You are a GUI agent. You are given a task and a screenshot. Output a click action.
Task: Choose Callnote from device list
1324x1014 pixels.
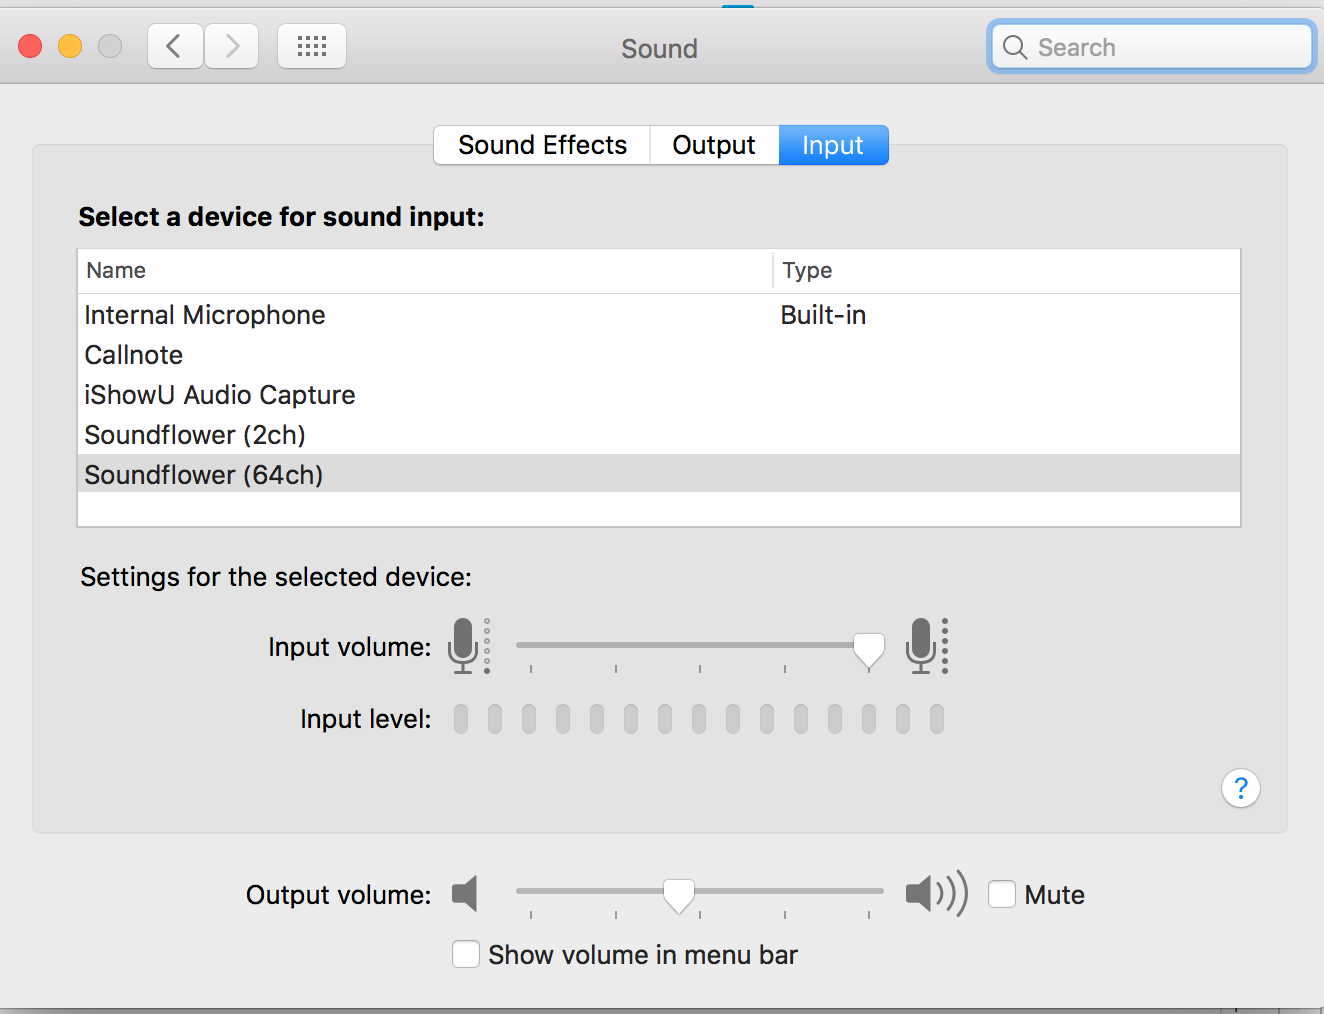coord(134,355)
